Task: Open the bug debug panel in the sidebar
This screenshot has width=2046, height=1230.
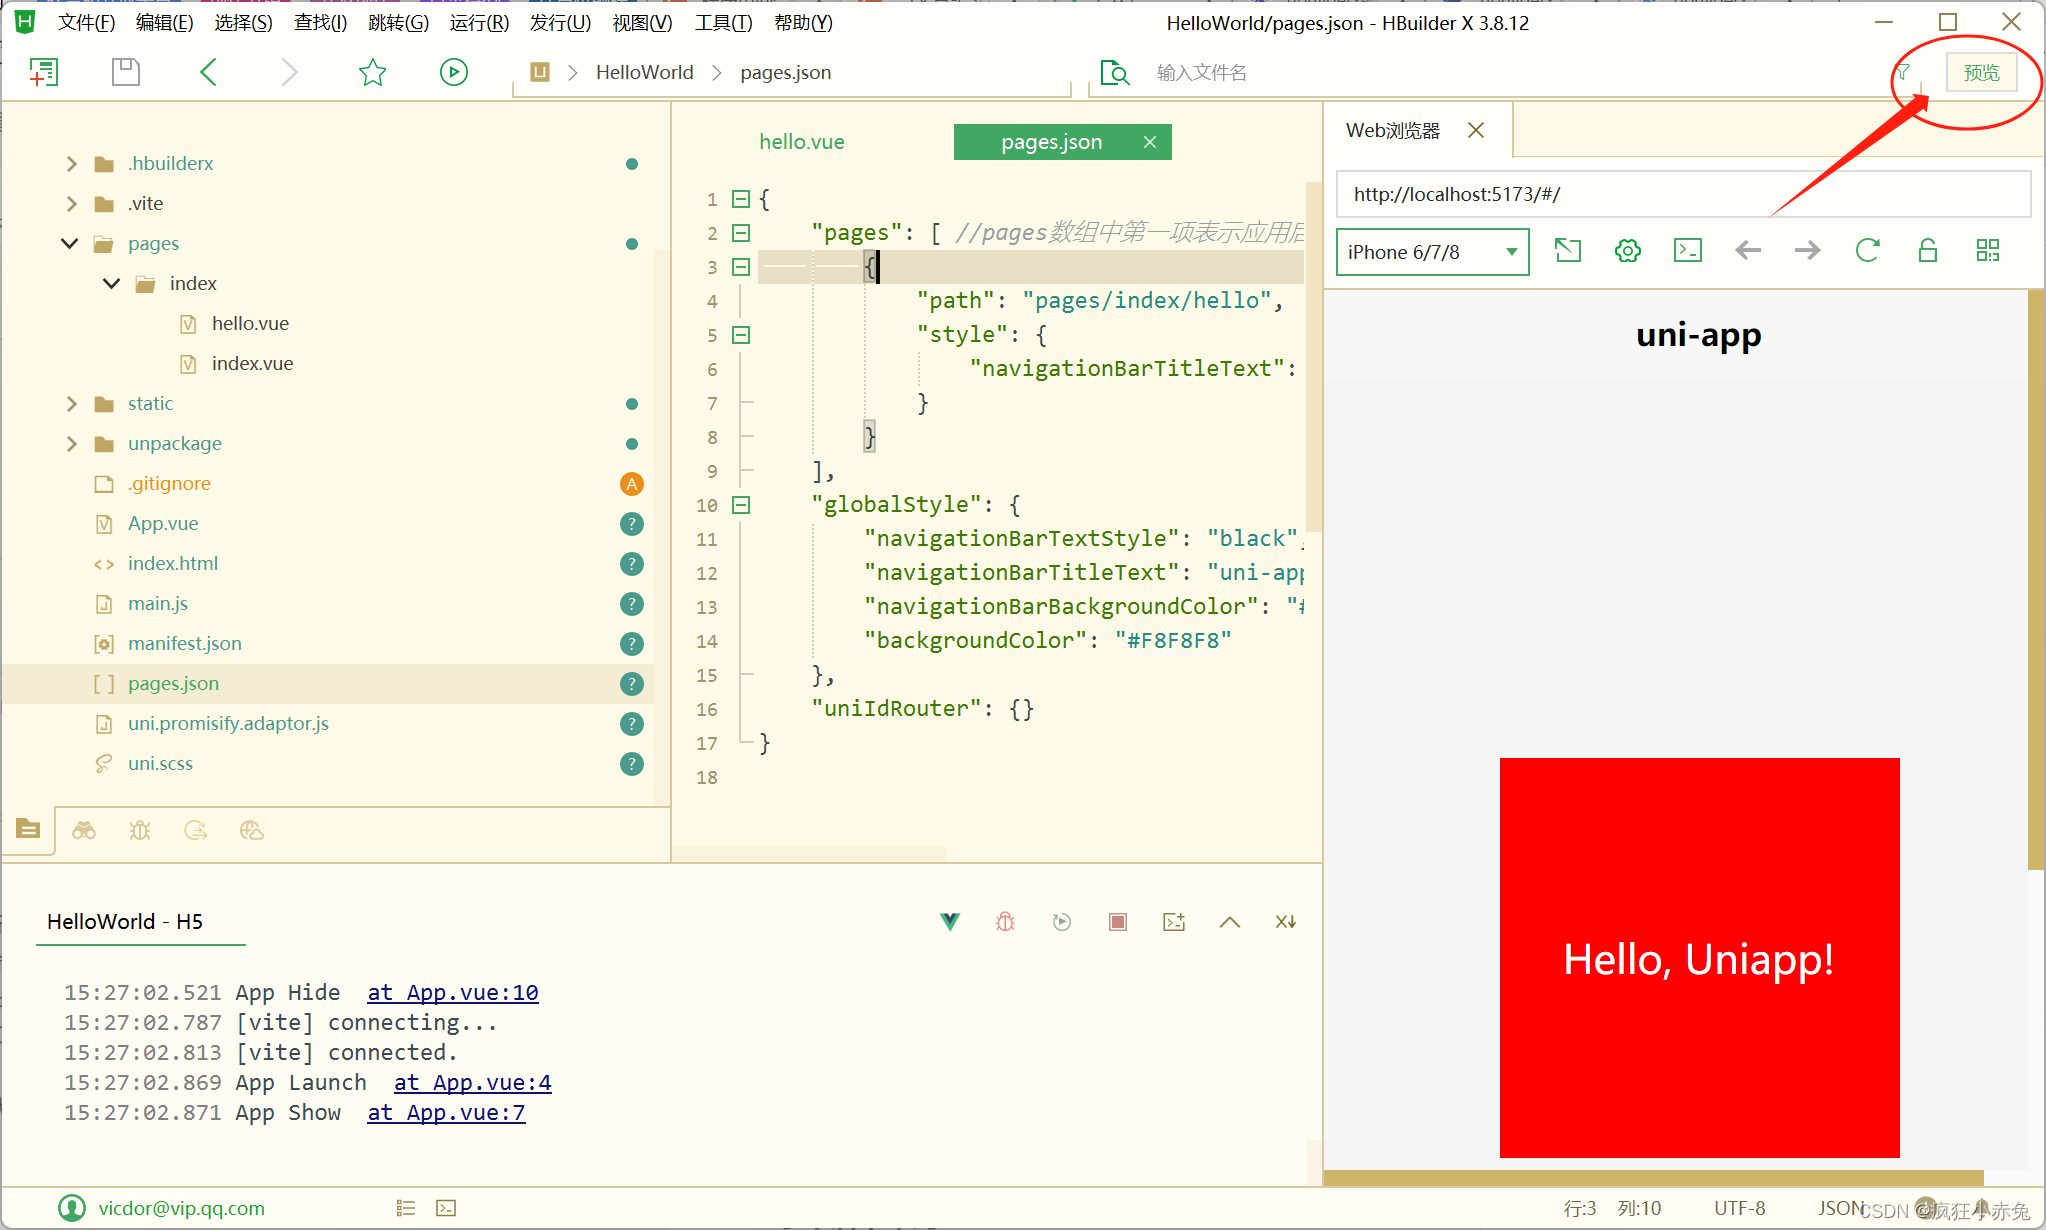Action: (x=140, y=830)
